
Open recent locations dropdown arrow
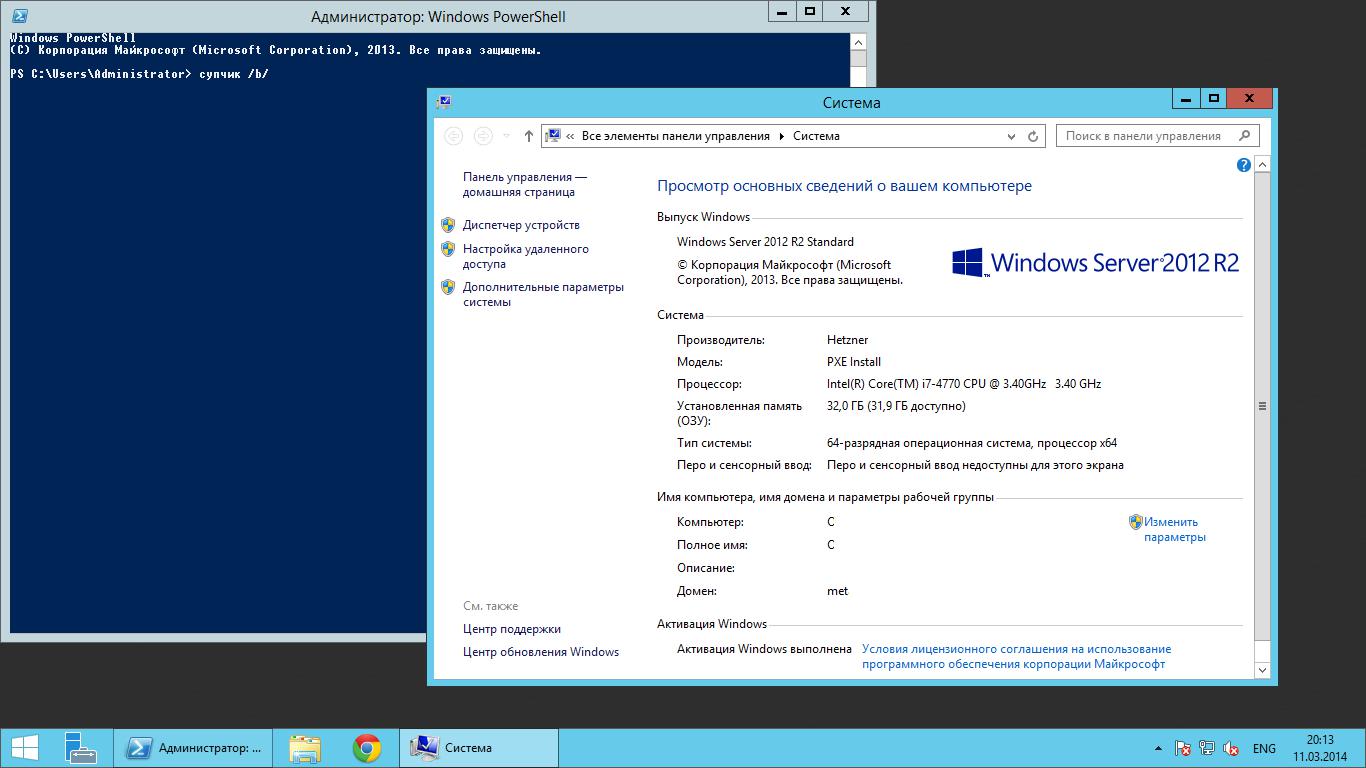[506, 136]
